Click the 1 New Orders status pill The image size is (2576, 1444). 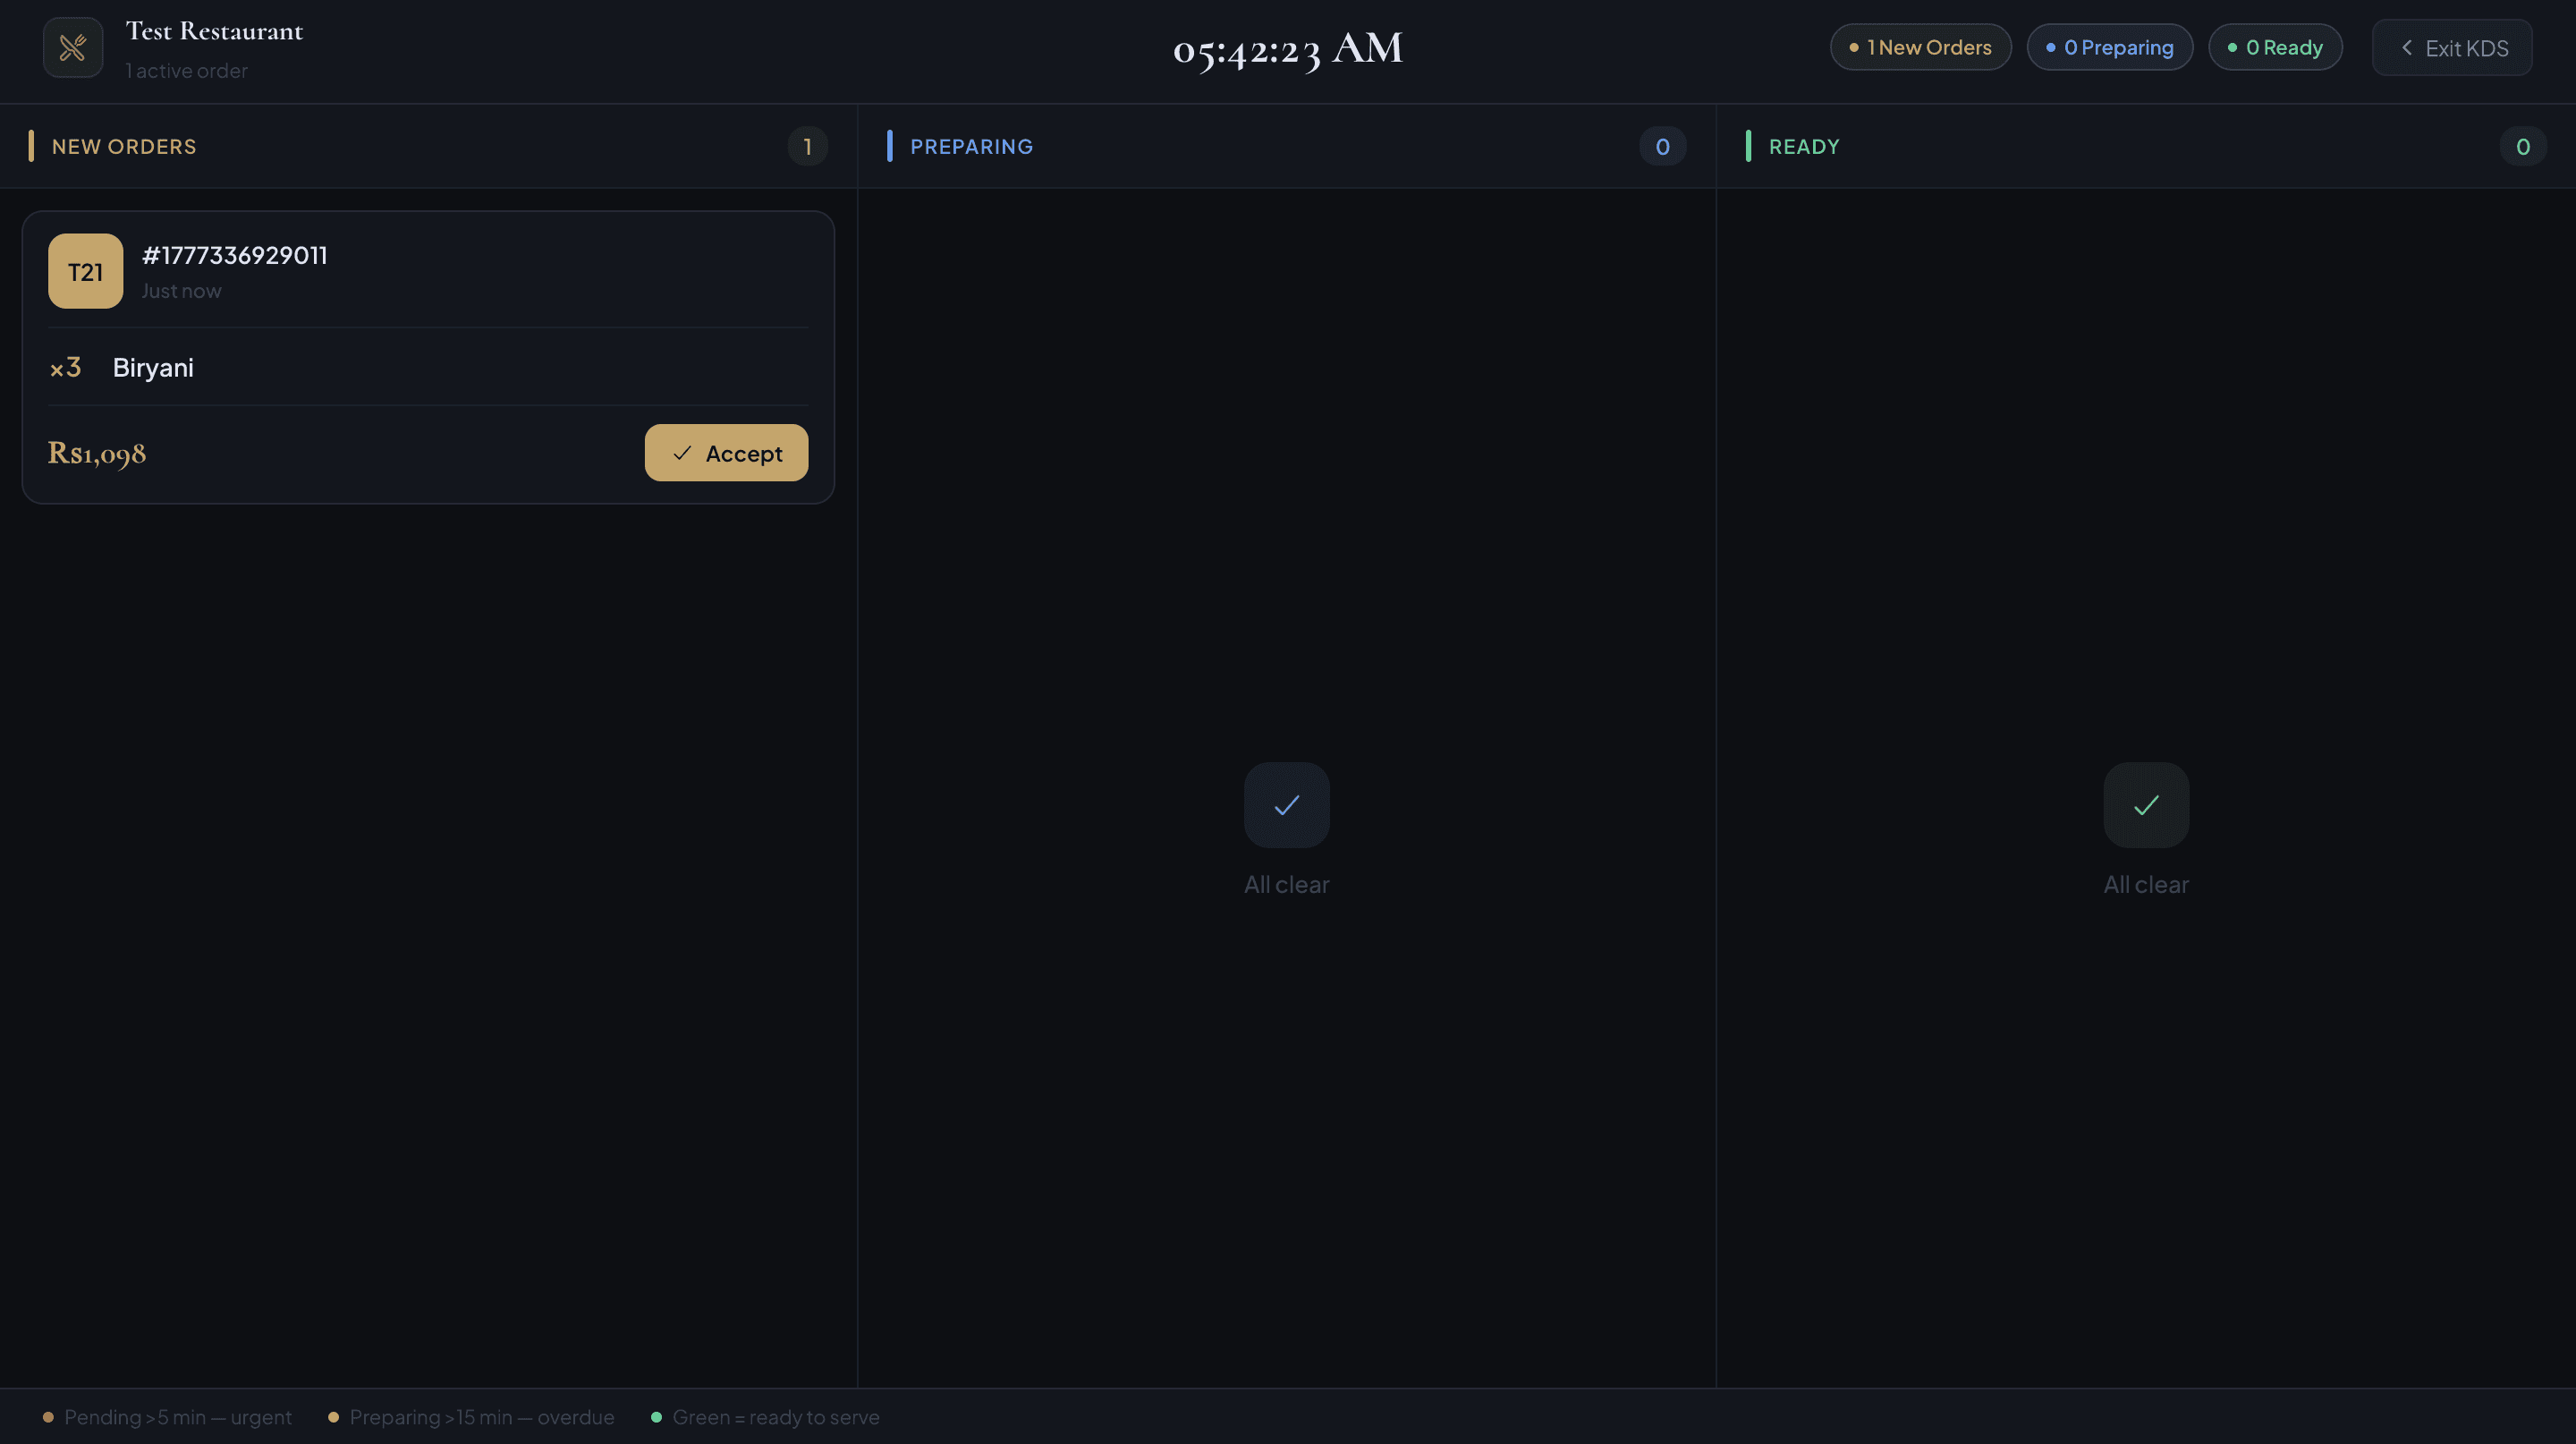click(1920, 47)
